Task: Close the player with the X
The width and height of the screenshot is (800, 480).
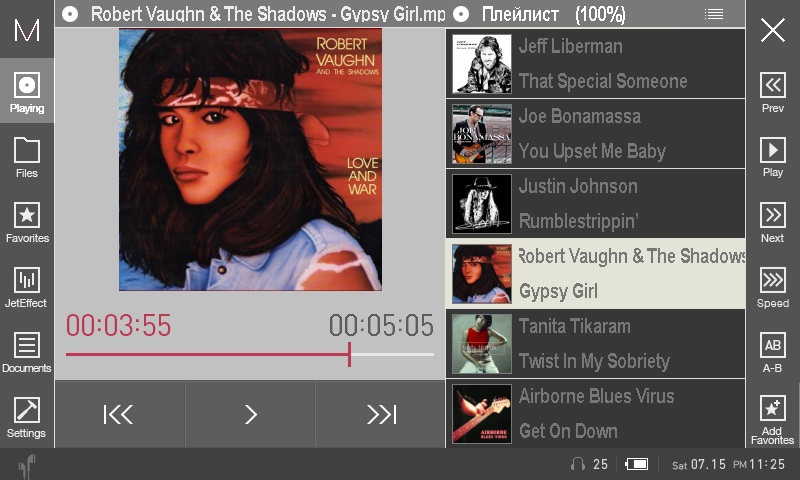Action: tap(773, 30)
